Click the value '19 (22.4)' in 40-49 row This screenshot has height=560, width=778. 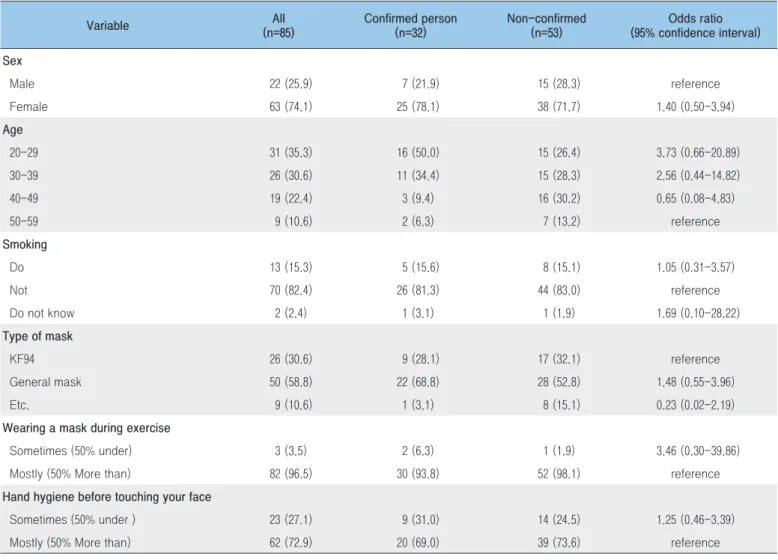pos(291,198)
